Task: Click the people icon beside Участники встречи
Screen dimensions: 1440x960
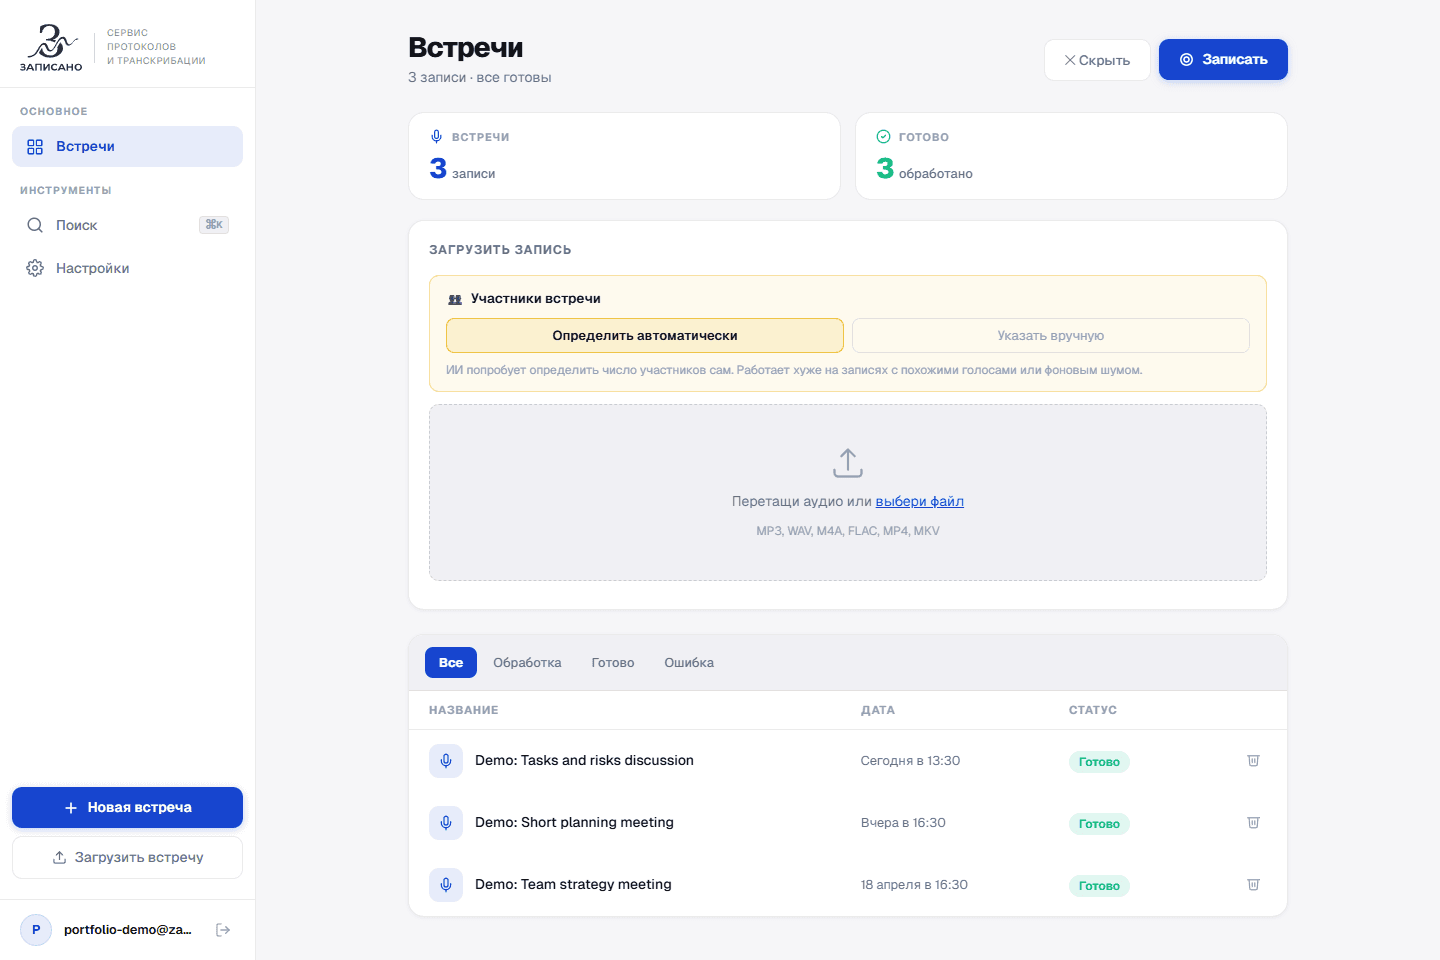Action: point(455,299)
